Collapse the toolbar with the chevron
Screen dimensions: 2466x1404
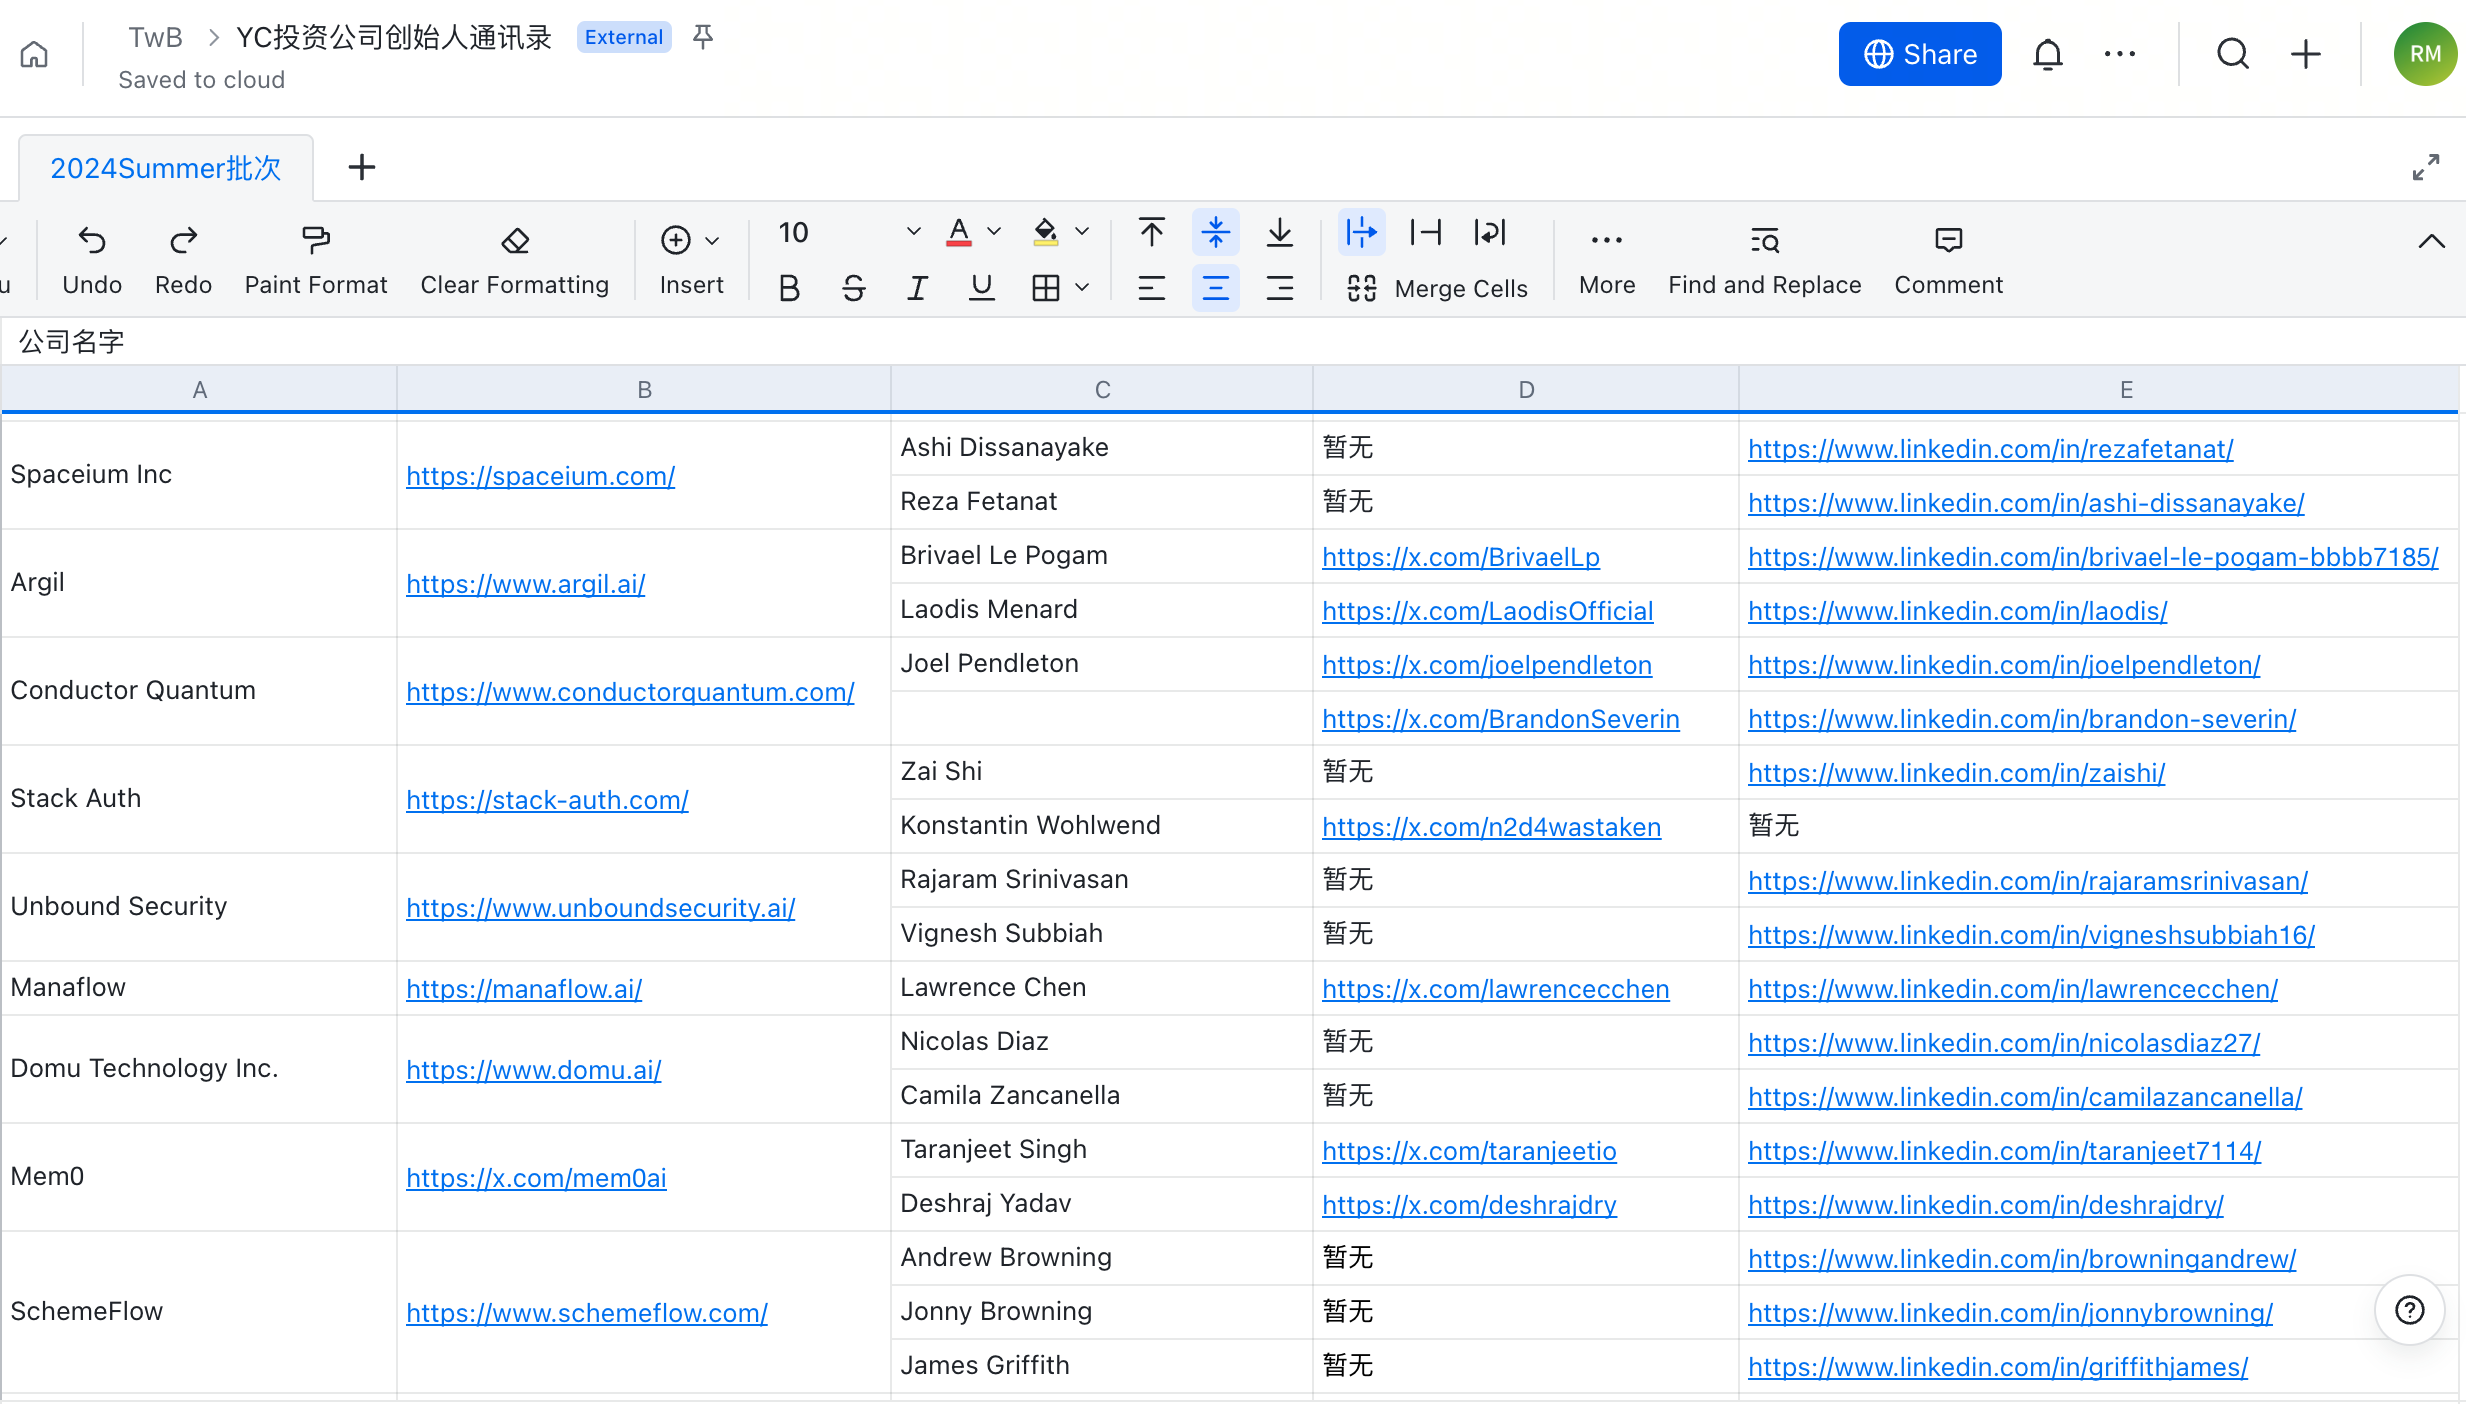[2431, 241]
